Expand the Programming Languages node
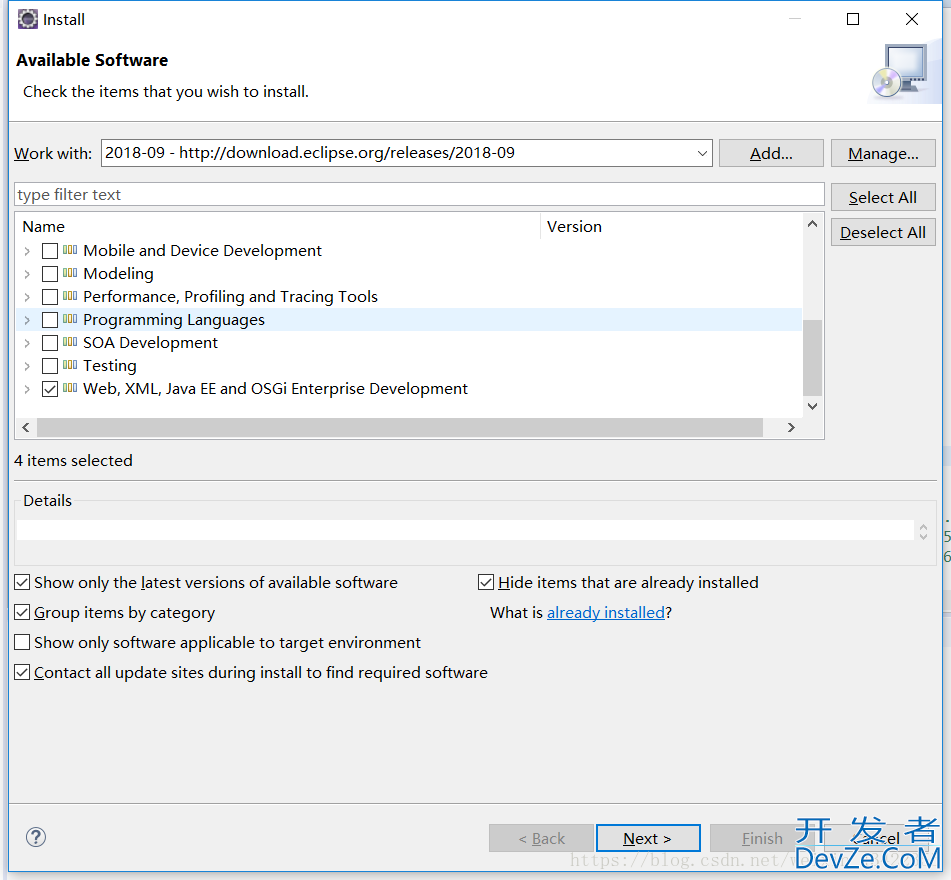This screenshot has width=951, height=880. pyautogui.click(x=27, y=320)
